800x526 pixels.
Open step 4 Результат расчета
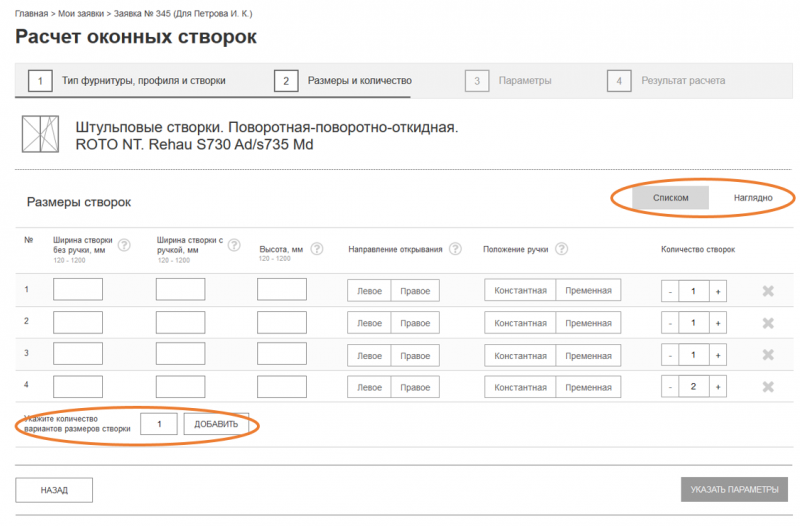pos(666,81)
